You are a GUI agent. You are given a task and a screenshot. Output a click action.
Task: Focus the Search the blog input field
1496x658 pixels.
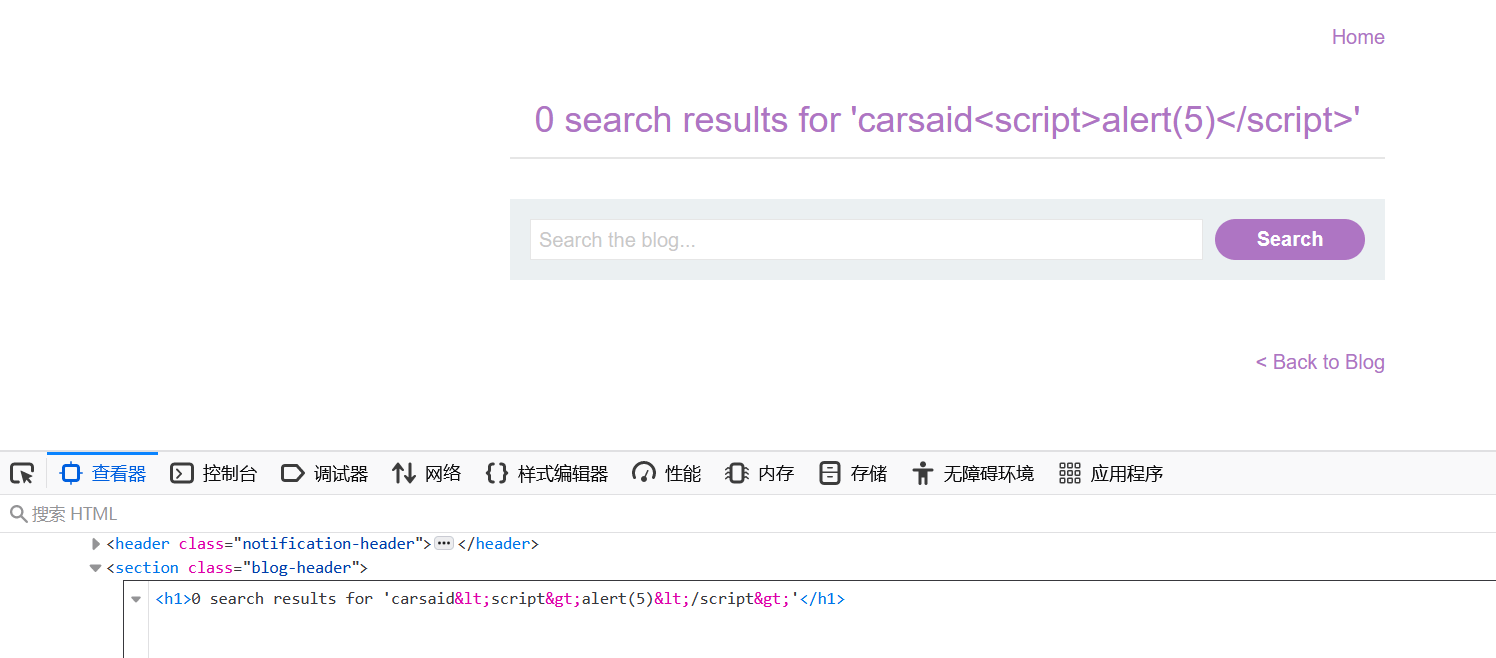pos(865,240)
